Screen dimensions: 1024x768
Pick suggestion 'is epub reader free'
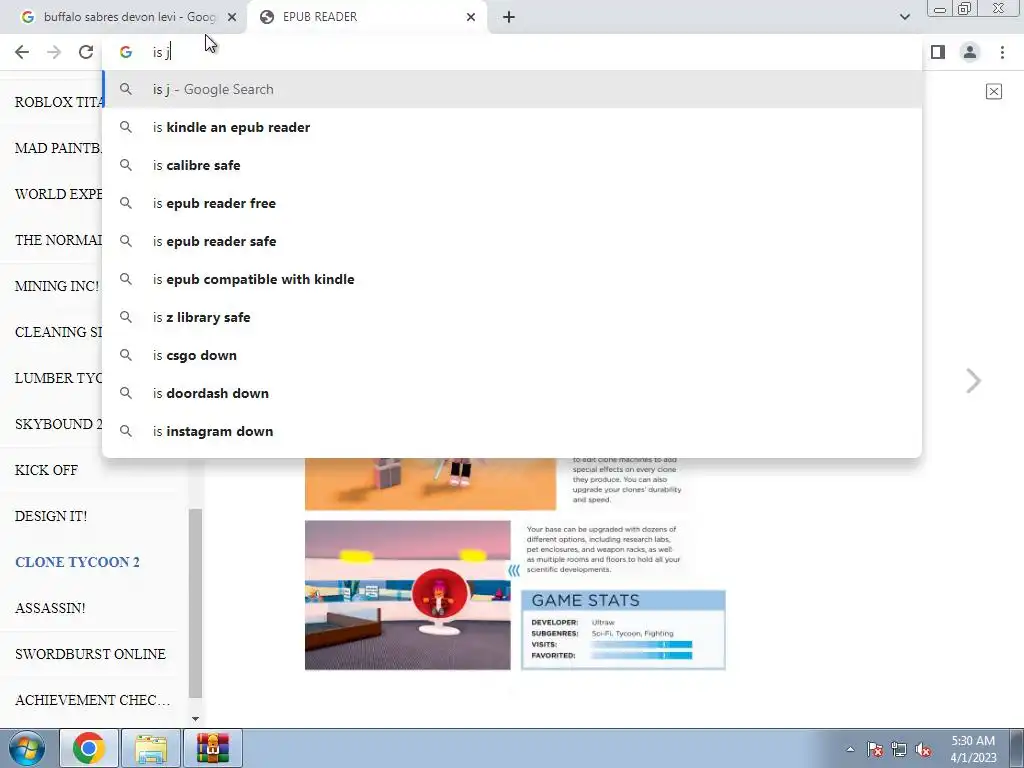tap(512, 203)
